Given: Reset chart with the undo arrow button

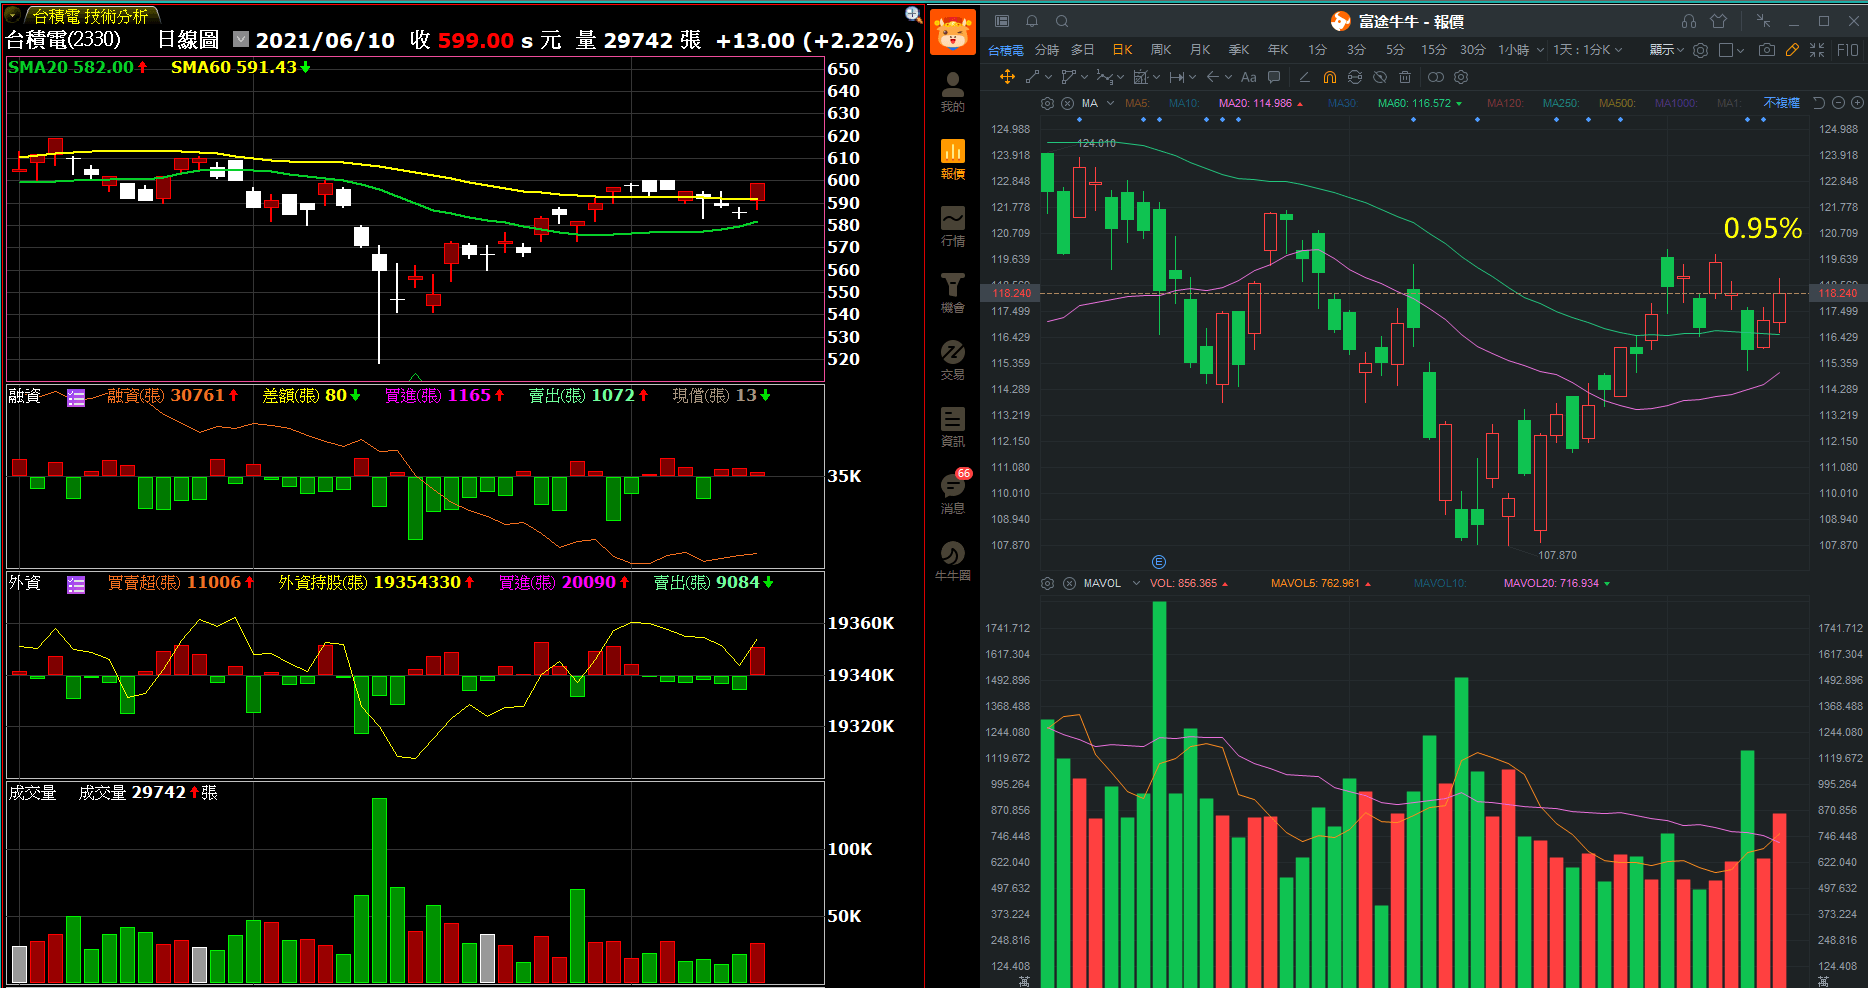Looking at the screenshot, I should point(1819,103).
